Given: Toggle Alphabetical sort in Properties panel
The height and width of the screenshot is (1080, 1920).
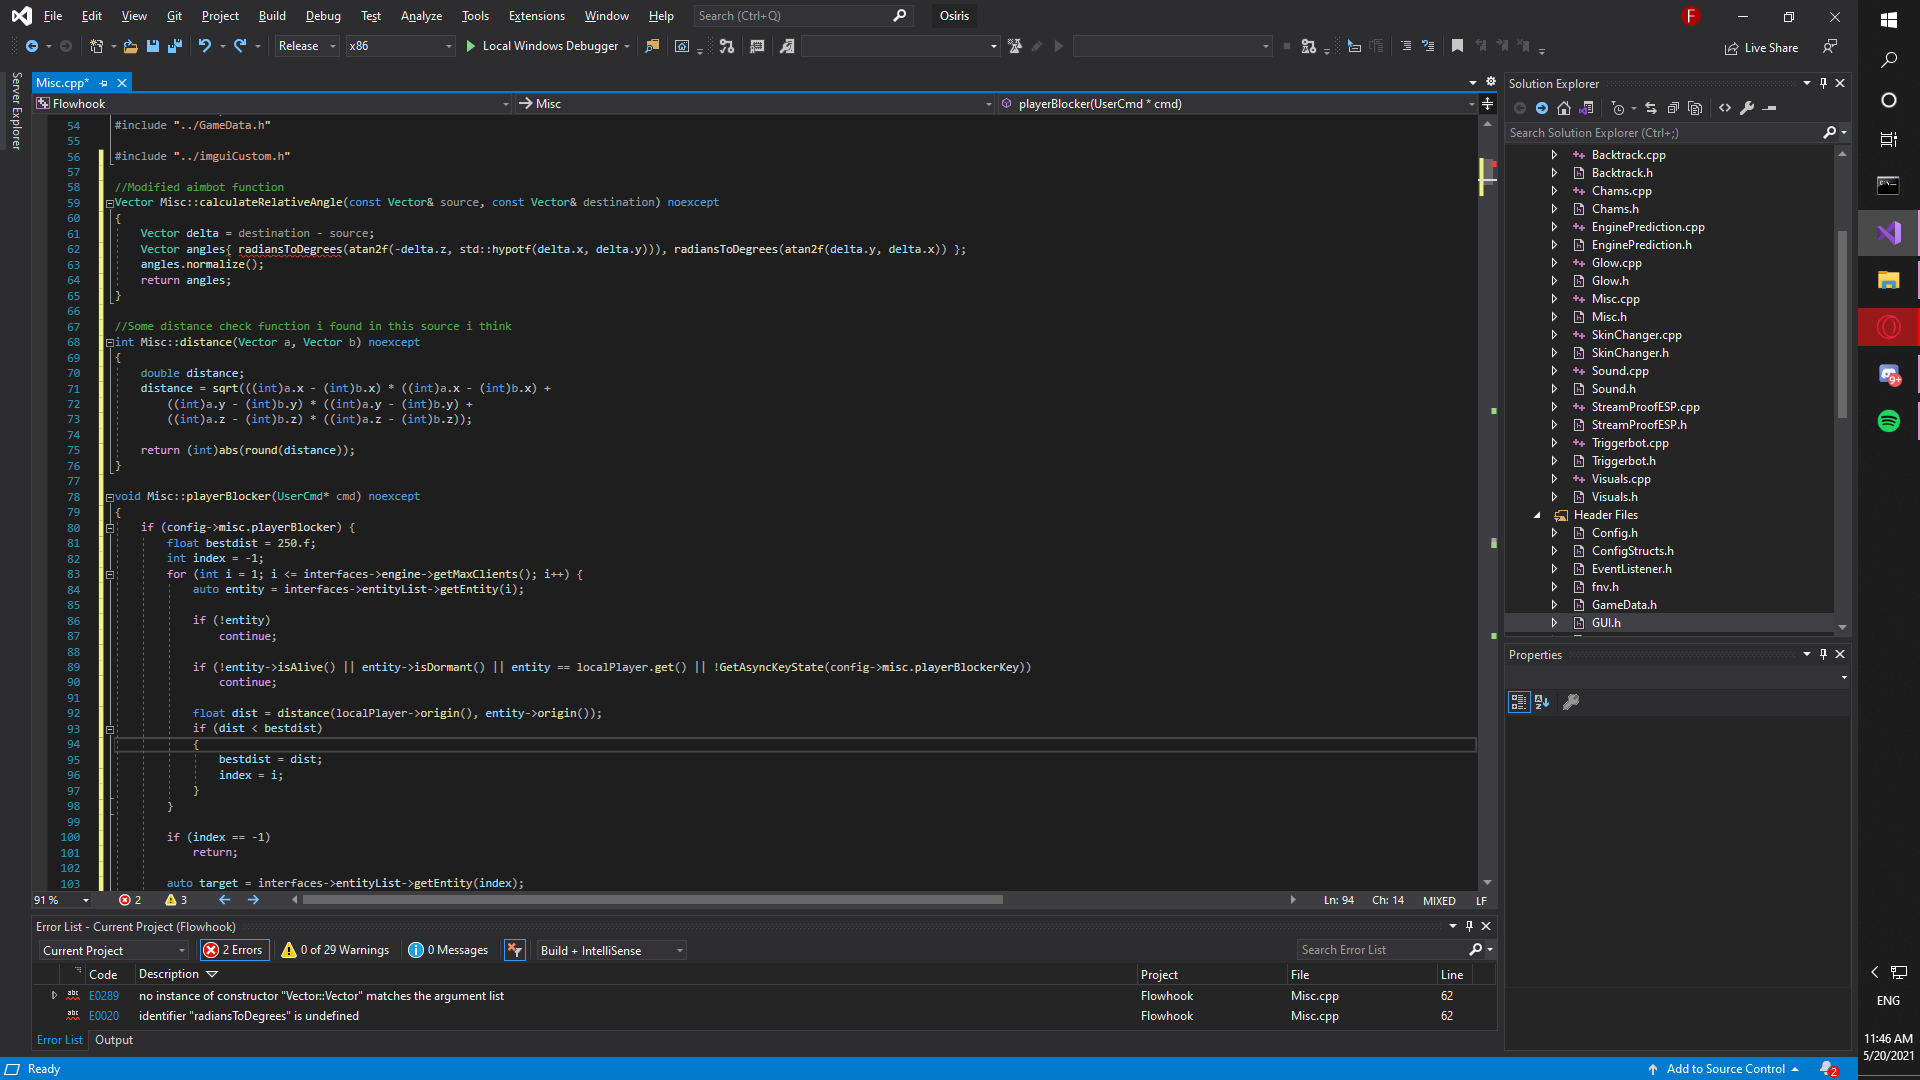Looking at the screenshot, I should pyautogui.click(x=1542, y=702).
